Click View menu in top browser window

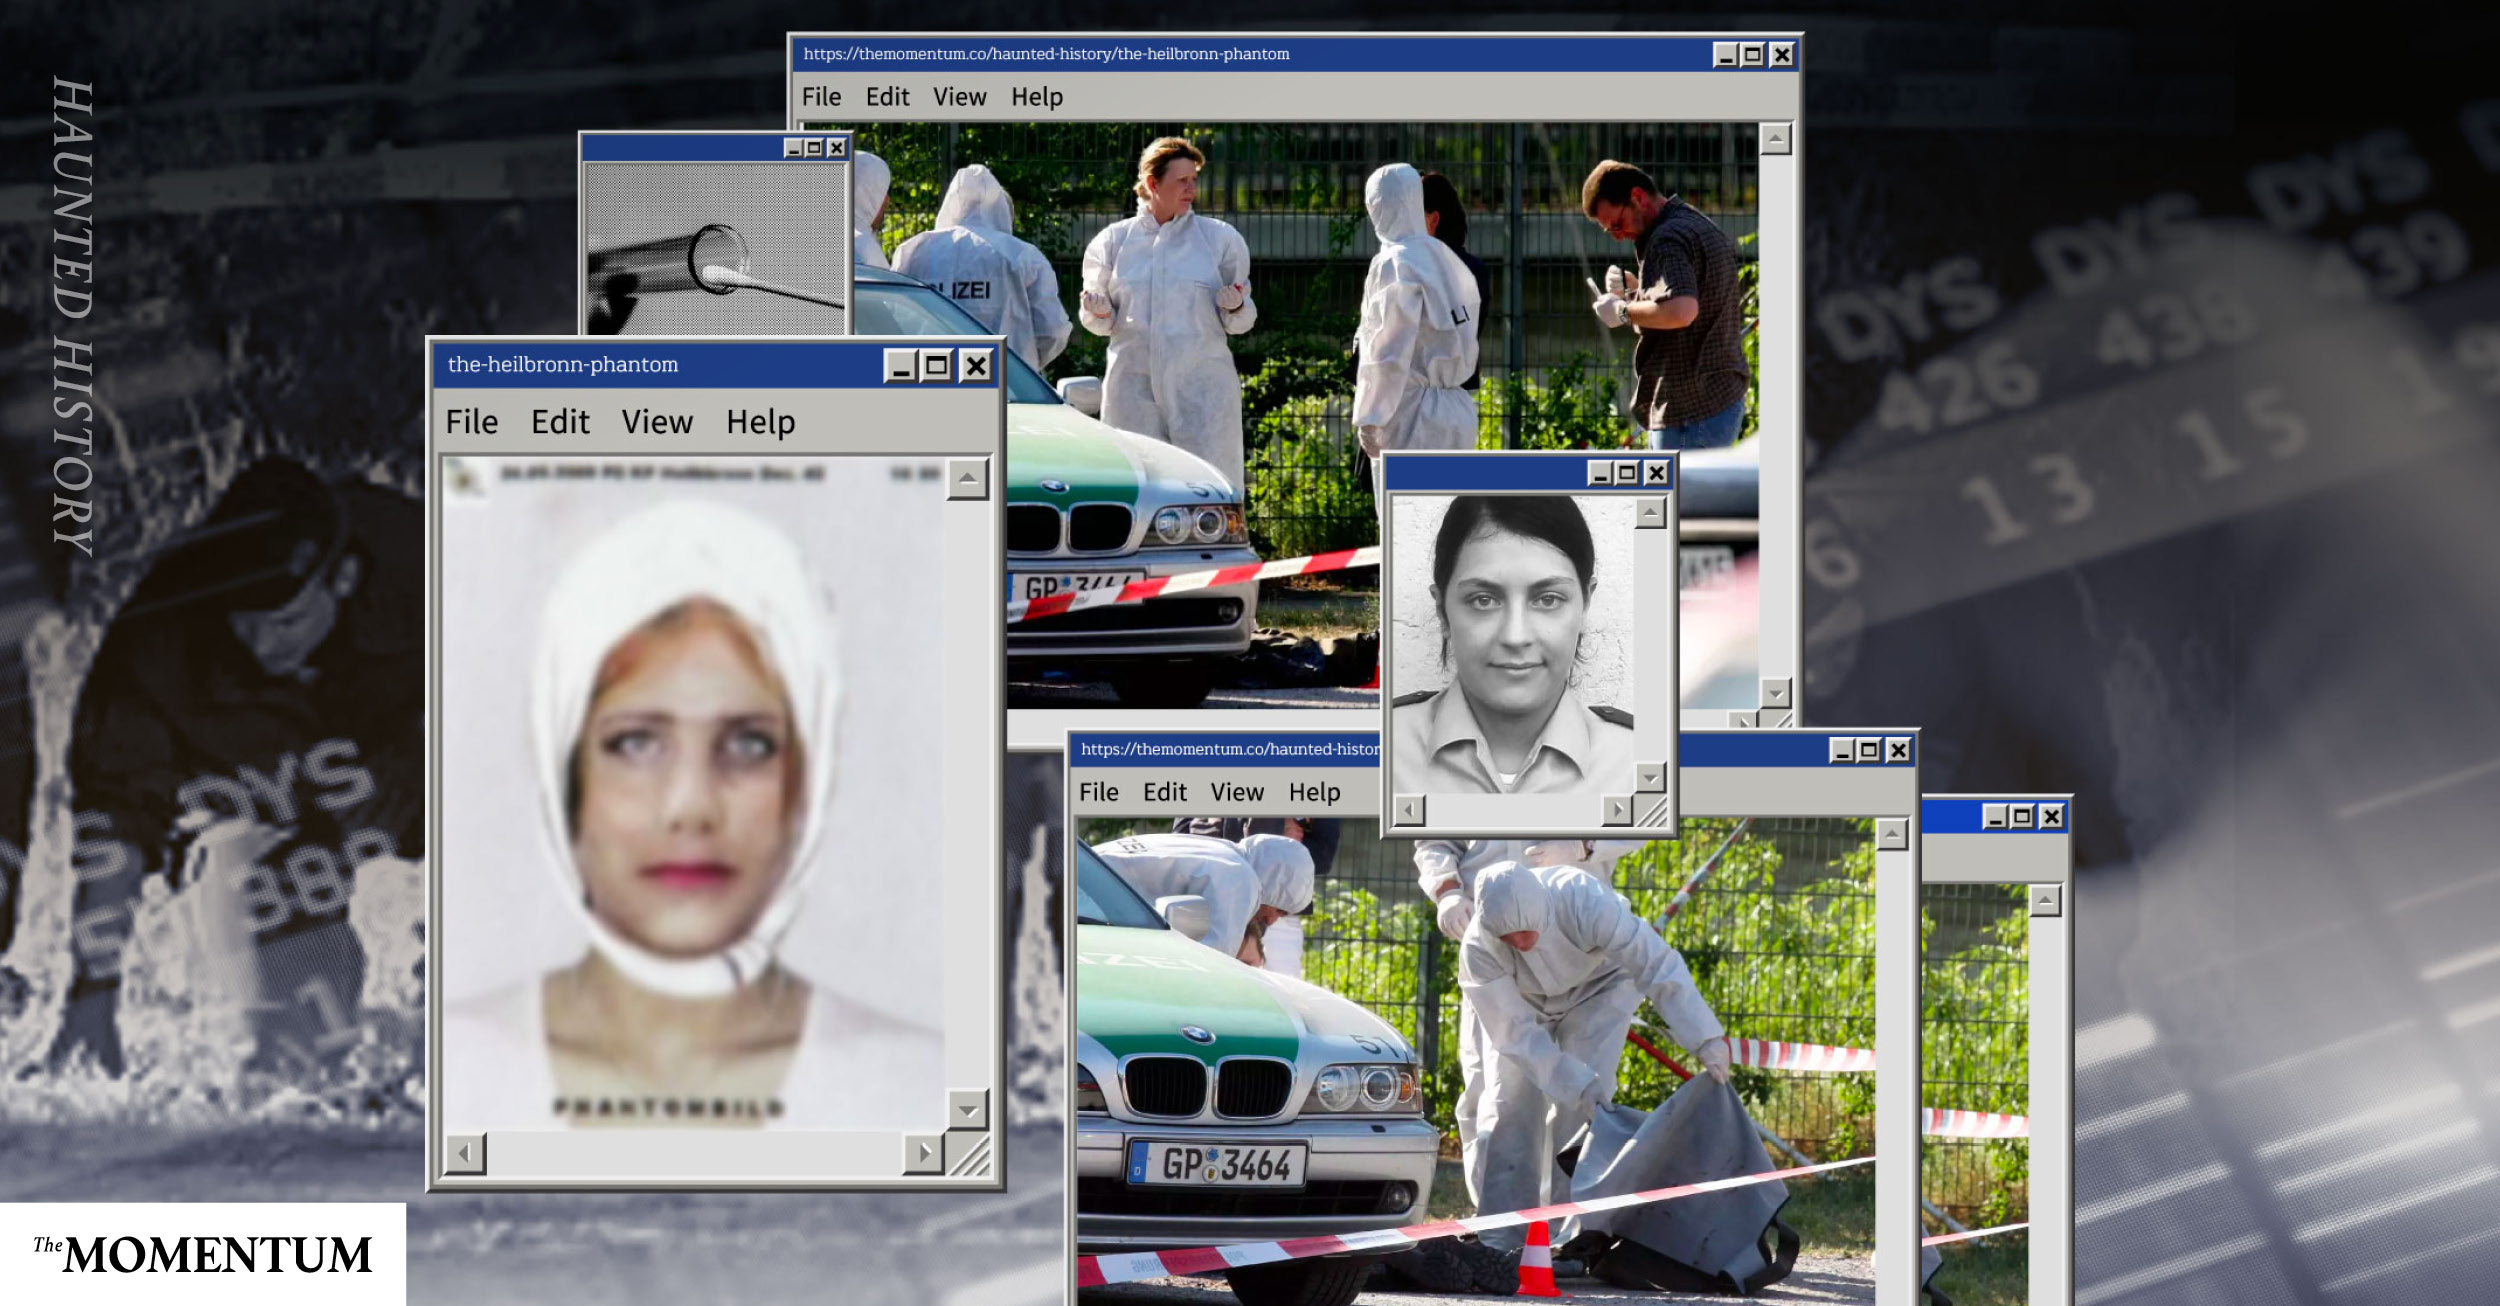pos(959,97)
